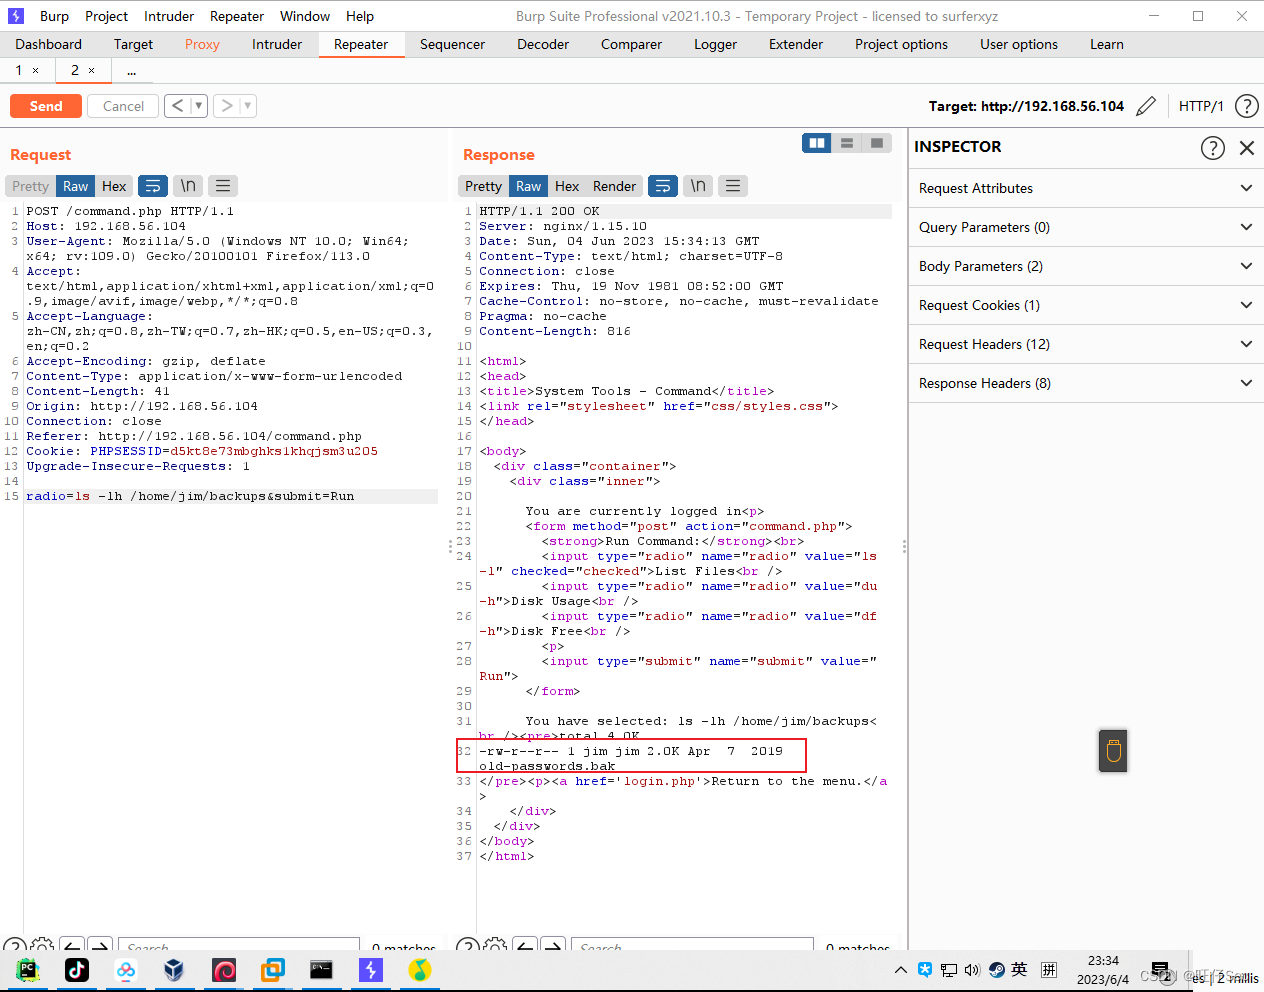This screenshot has width=1264, height=992.
Task: Click the Cancel button
Action: 123,106
